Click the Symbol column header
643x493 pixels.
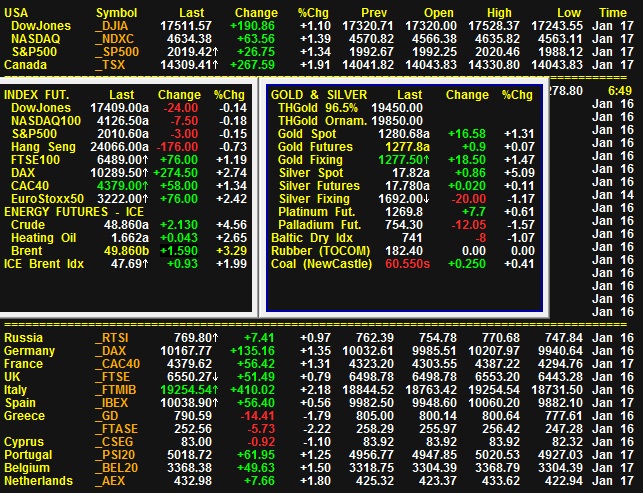coord(116,13)
